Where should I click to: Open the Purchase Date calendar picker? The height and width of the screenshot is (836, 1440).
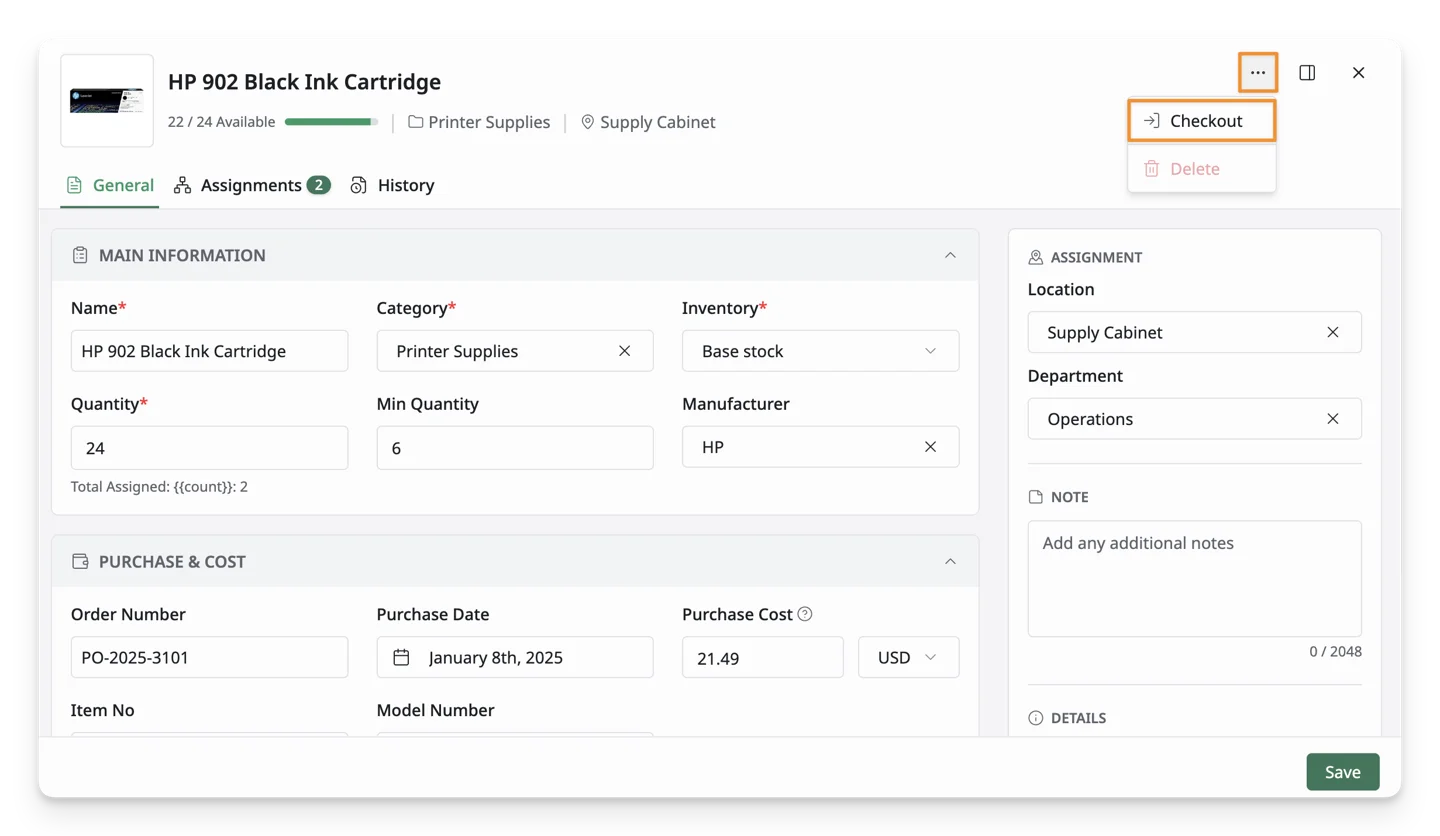402,657
